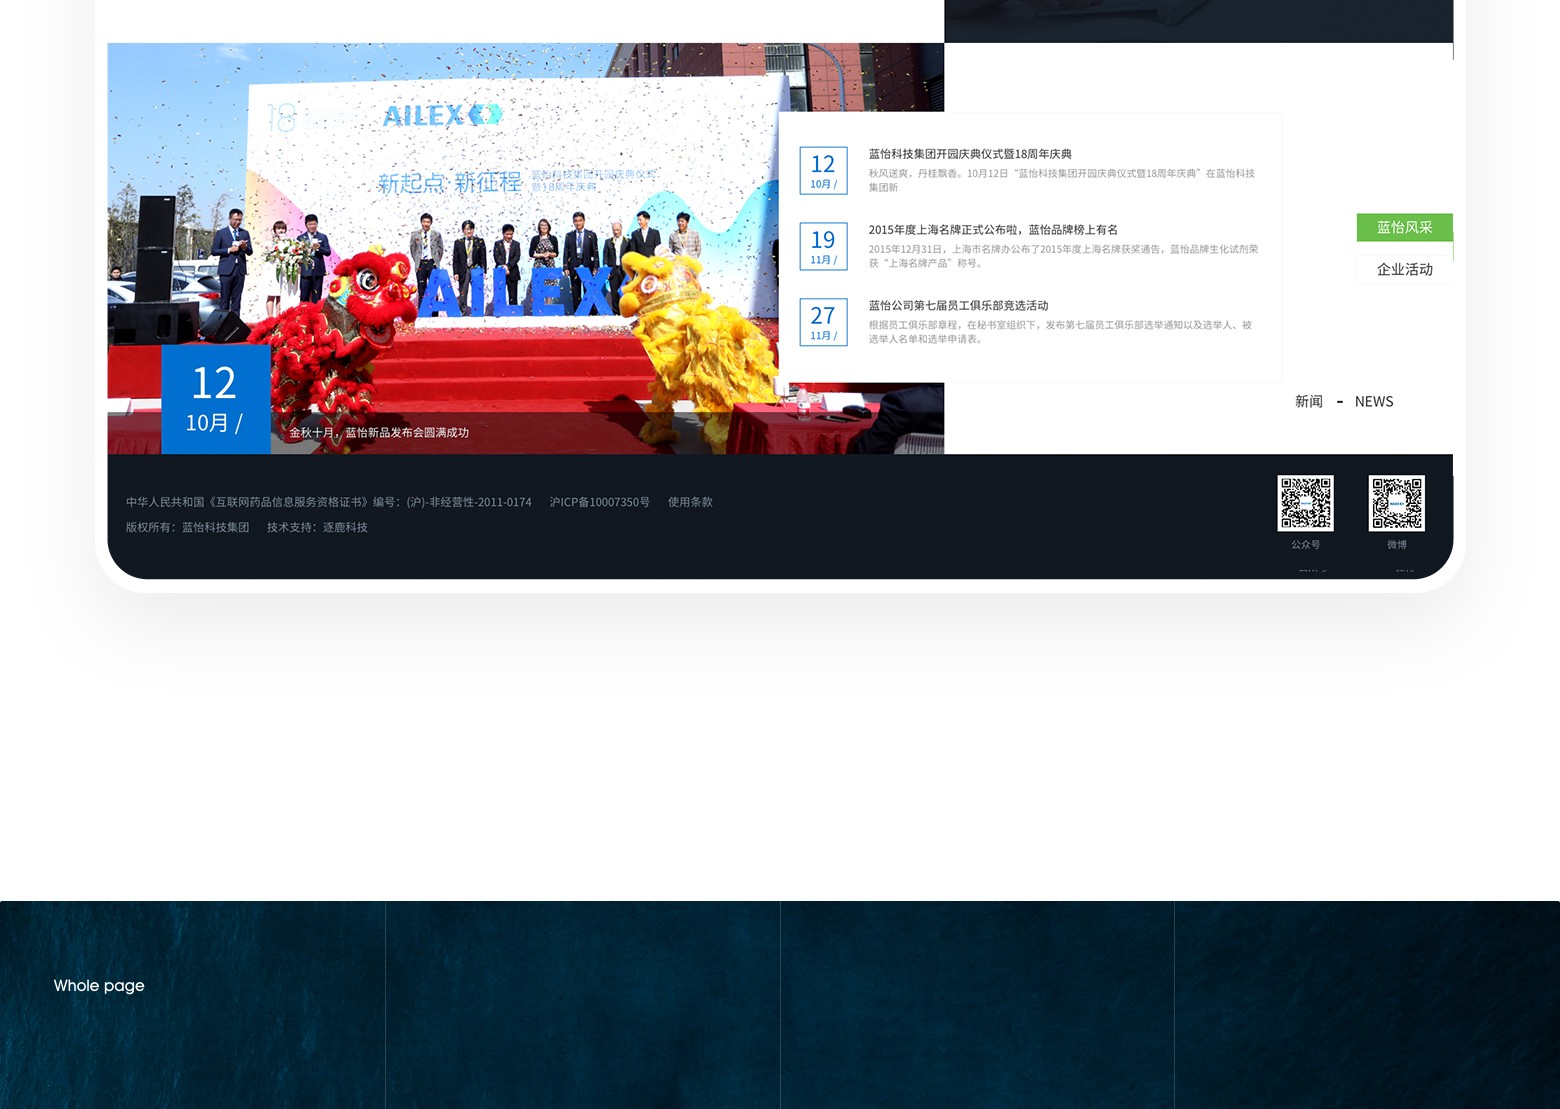This screenshot has width=1560, height=1109.
Task: Click the lion dance event photo
Action: [525, 248]
